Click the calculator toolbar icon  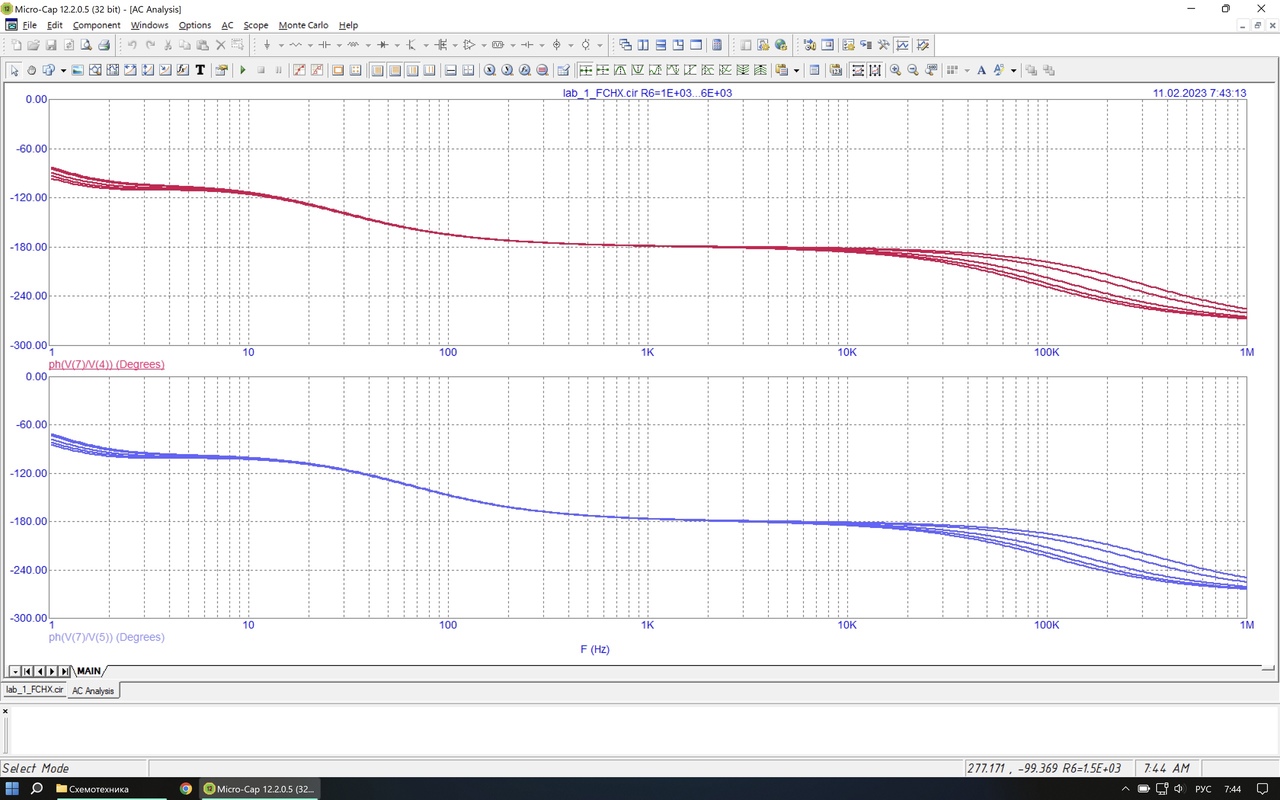click(x=717, y=45)
